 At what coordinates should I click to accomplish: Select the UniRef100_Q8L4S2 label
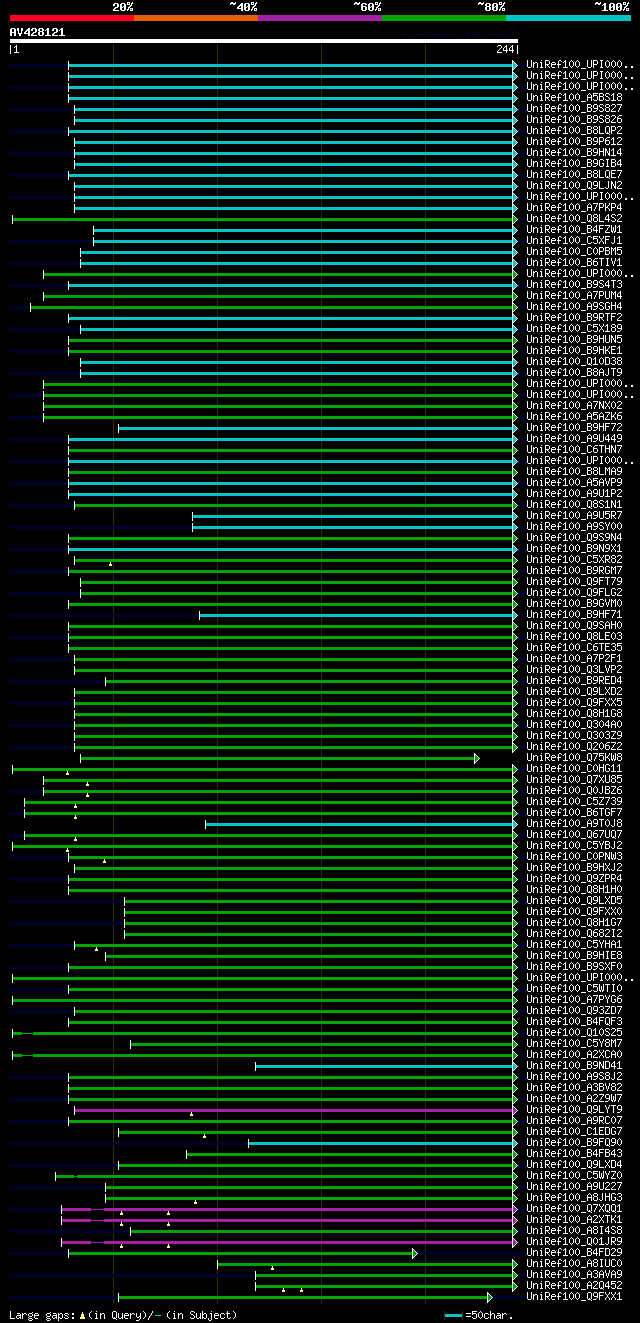click(x=575, y=218)
